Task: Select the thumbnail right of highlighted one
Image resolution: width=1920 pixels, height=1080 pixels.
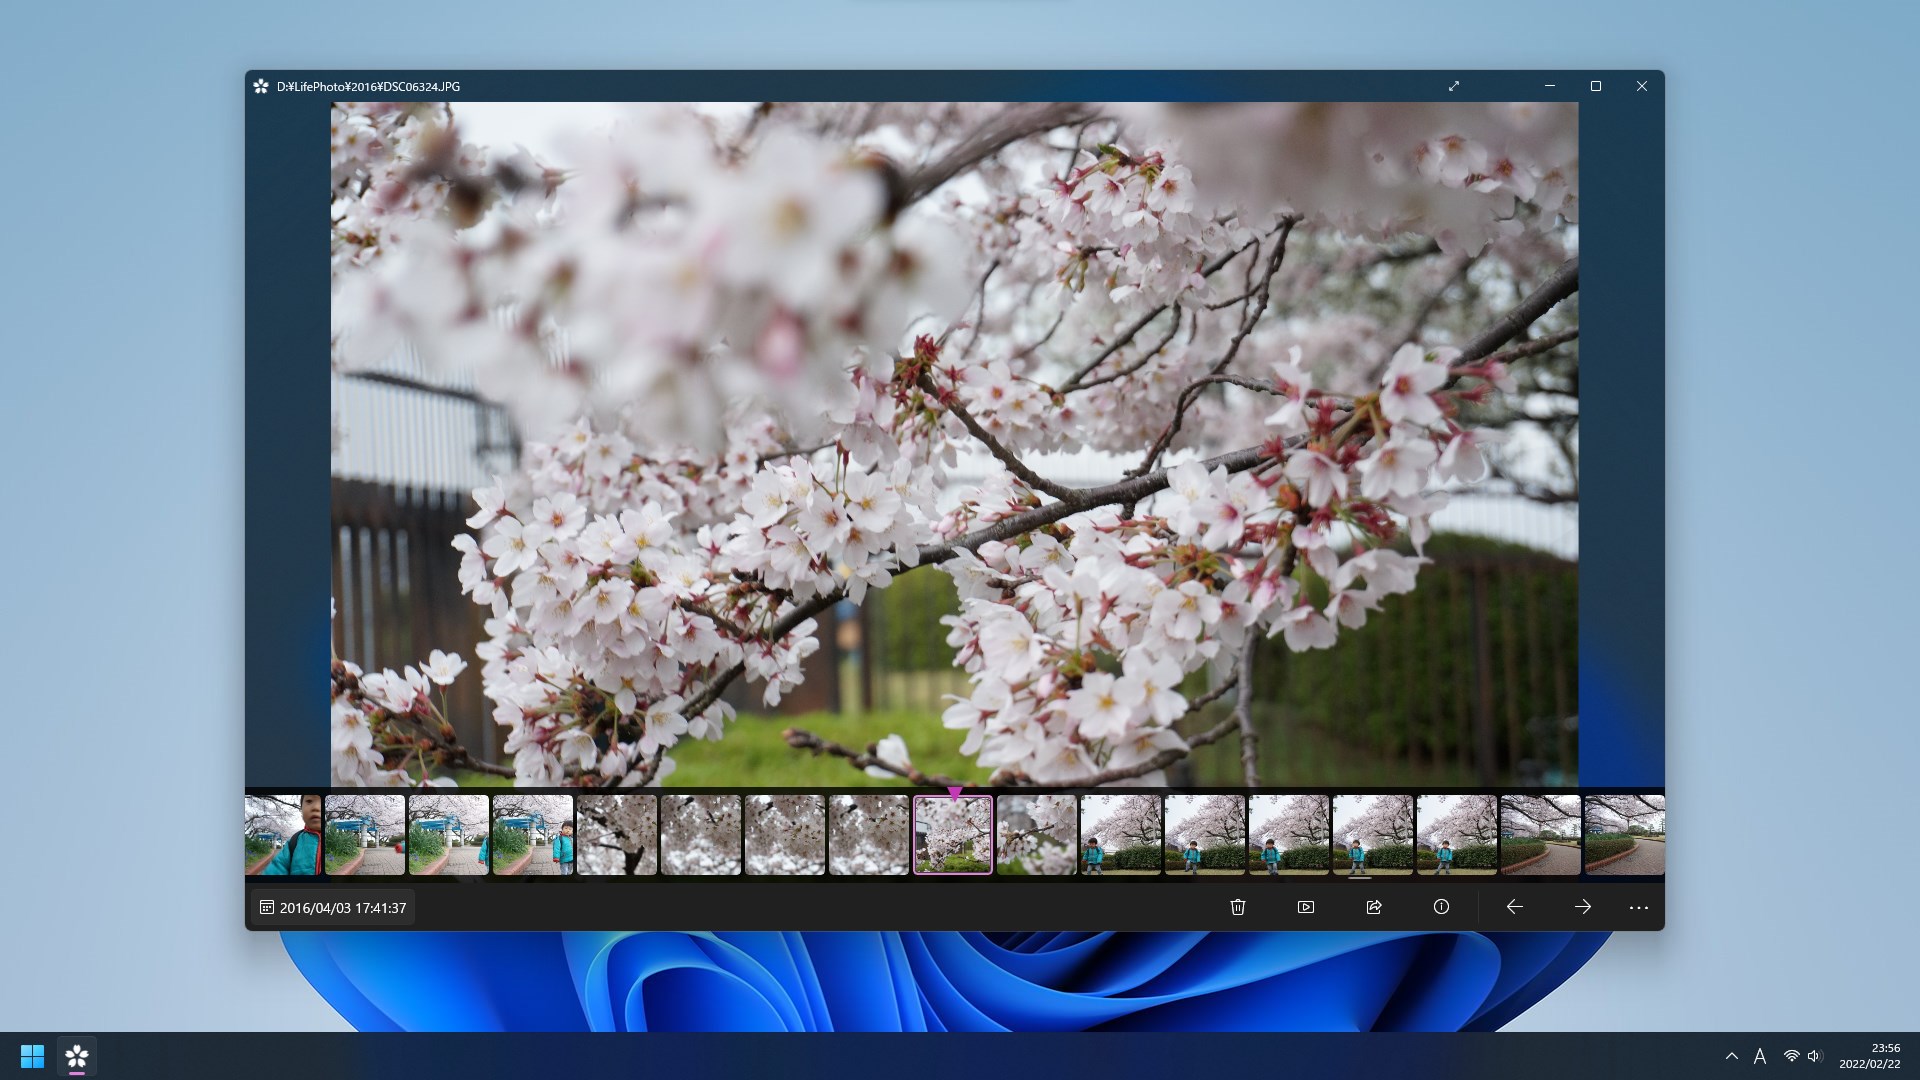Action: click(x=1036, y=835)
